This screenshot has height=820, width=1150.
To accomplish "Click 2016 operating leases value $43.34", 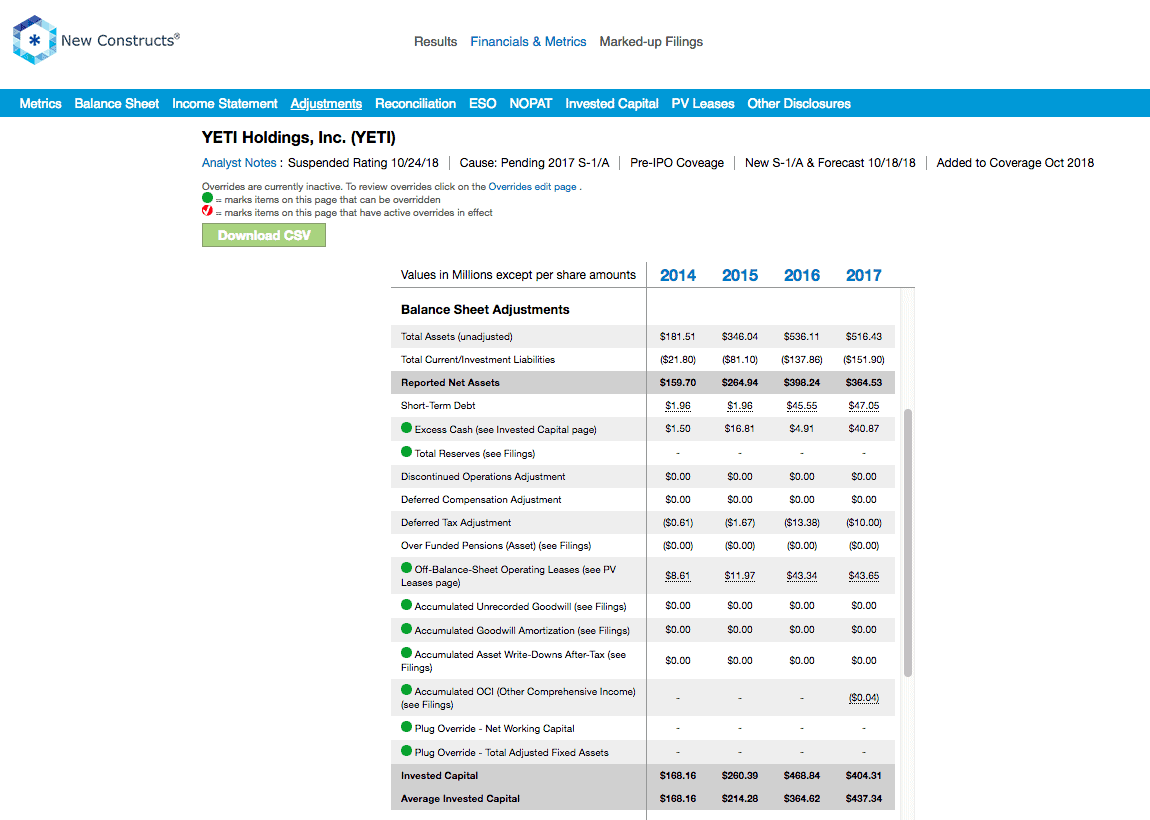I will [802, 576].
